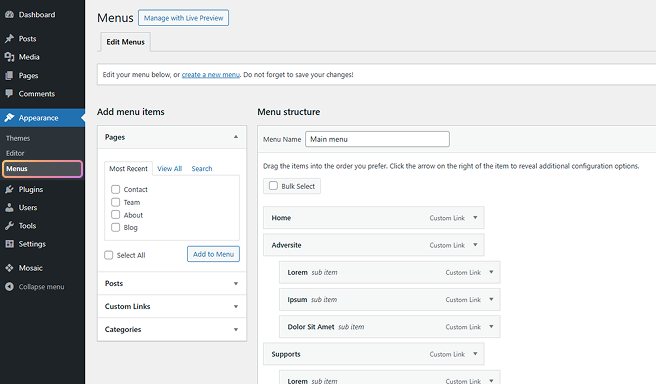The width and height of the screenshot is (656, 384).
Task: Open Themes in the Appearance submenu
Action: click(18, 138)
